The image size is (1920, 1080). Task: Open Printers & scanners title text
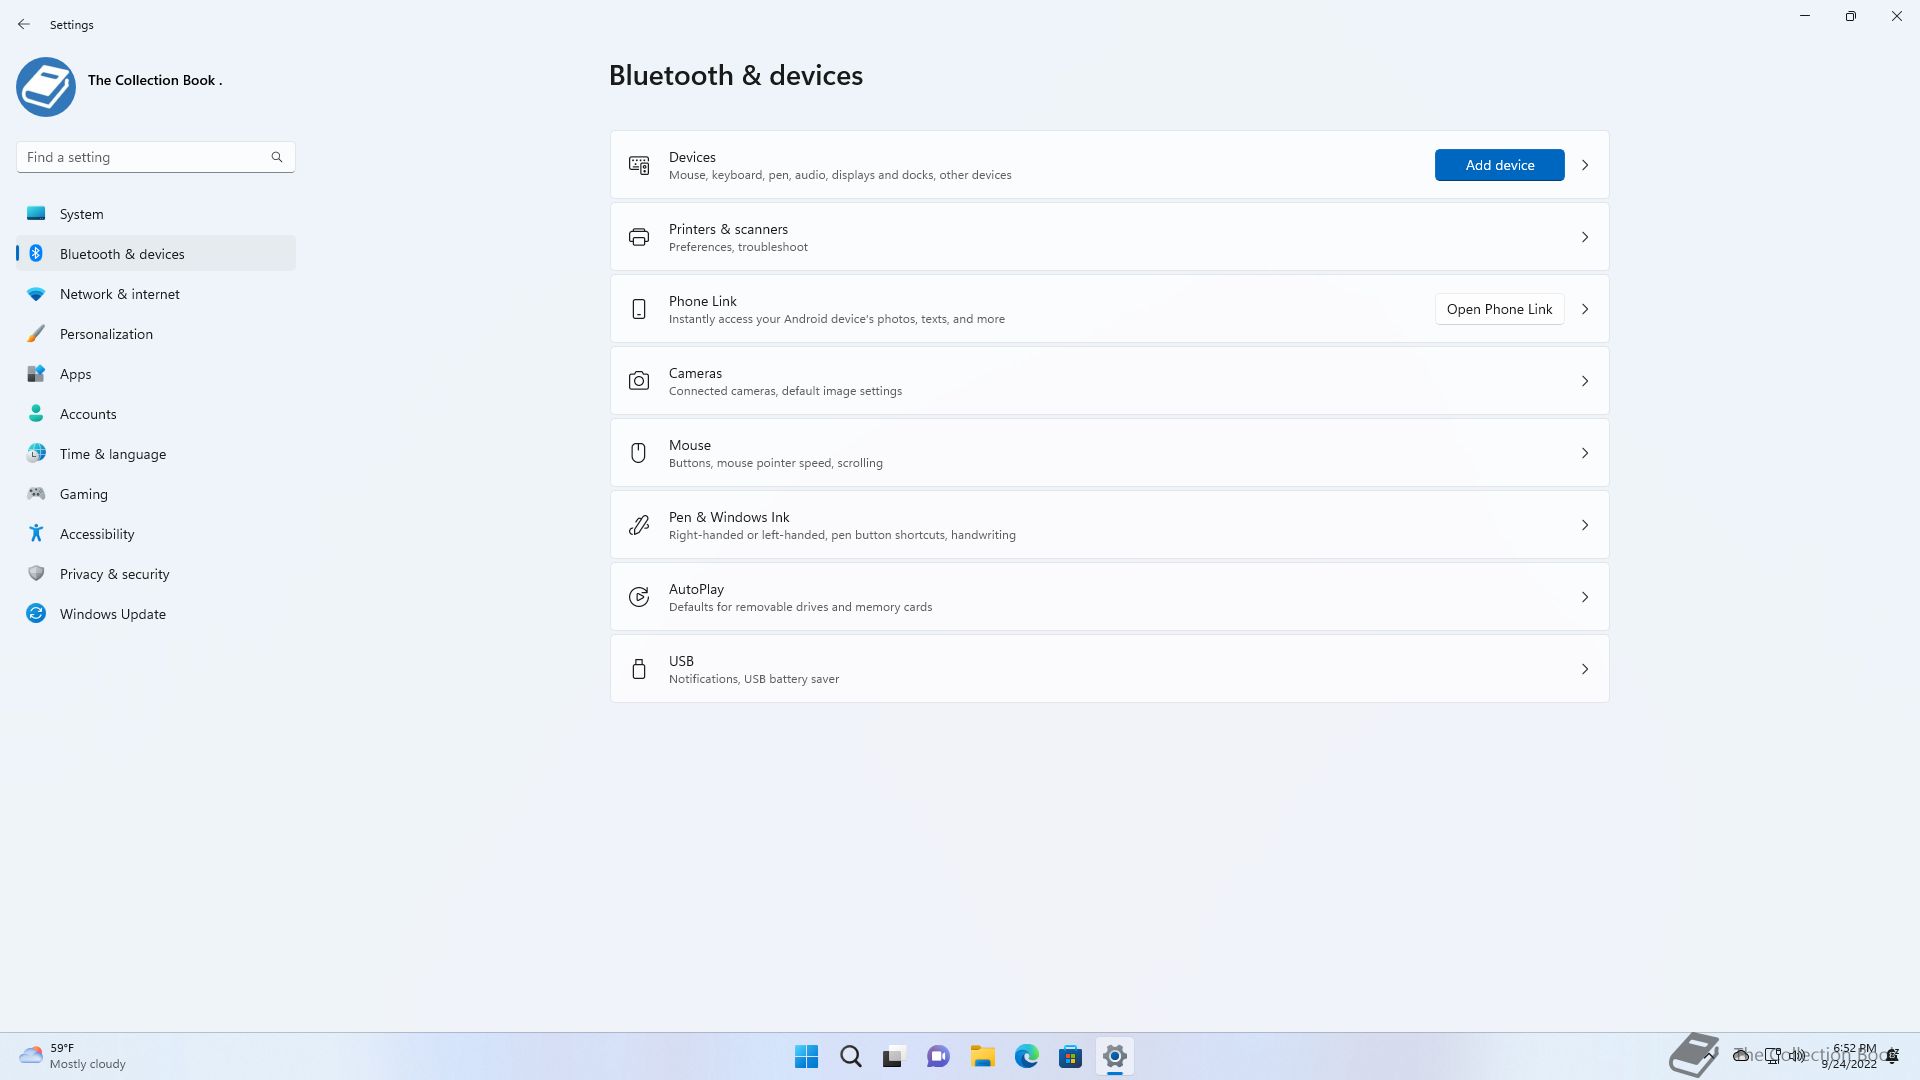point(728,229)
